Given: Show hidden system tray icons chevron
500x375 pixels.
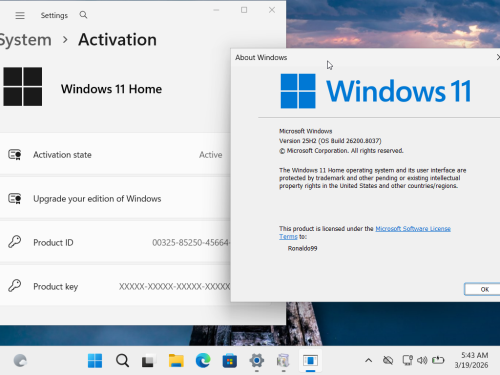Looking at the screenshot, I should 368,360.
